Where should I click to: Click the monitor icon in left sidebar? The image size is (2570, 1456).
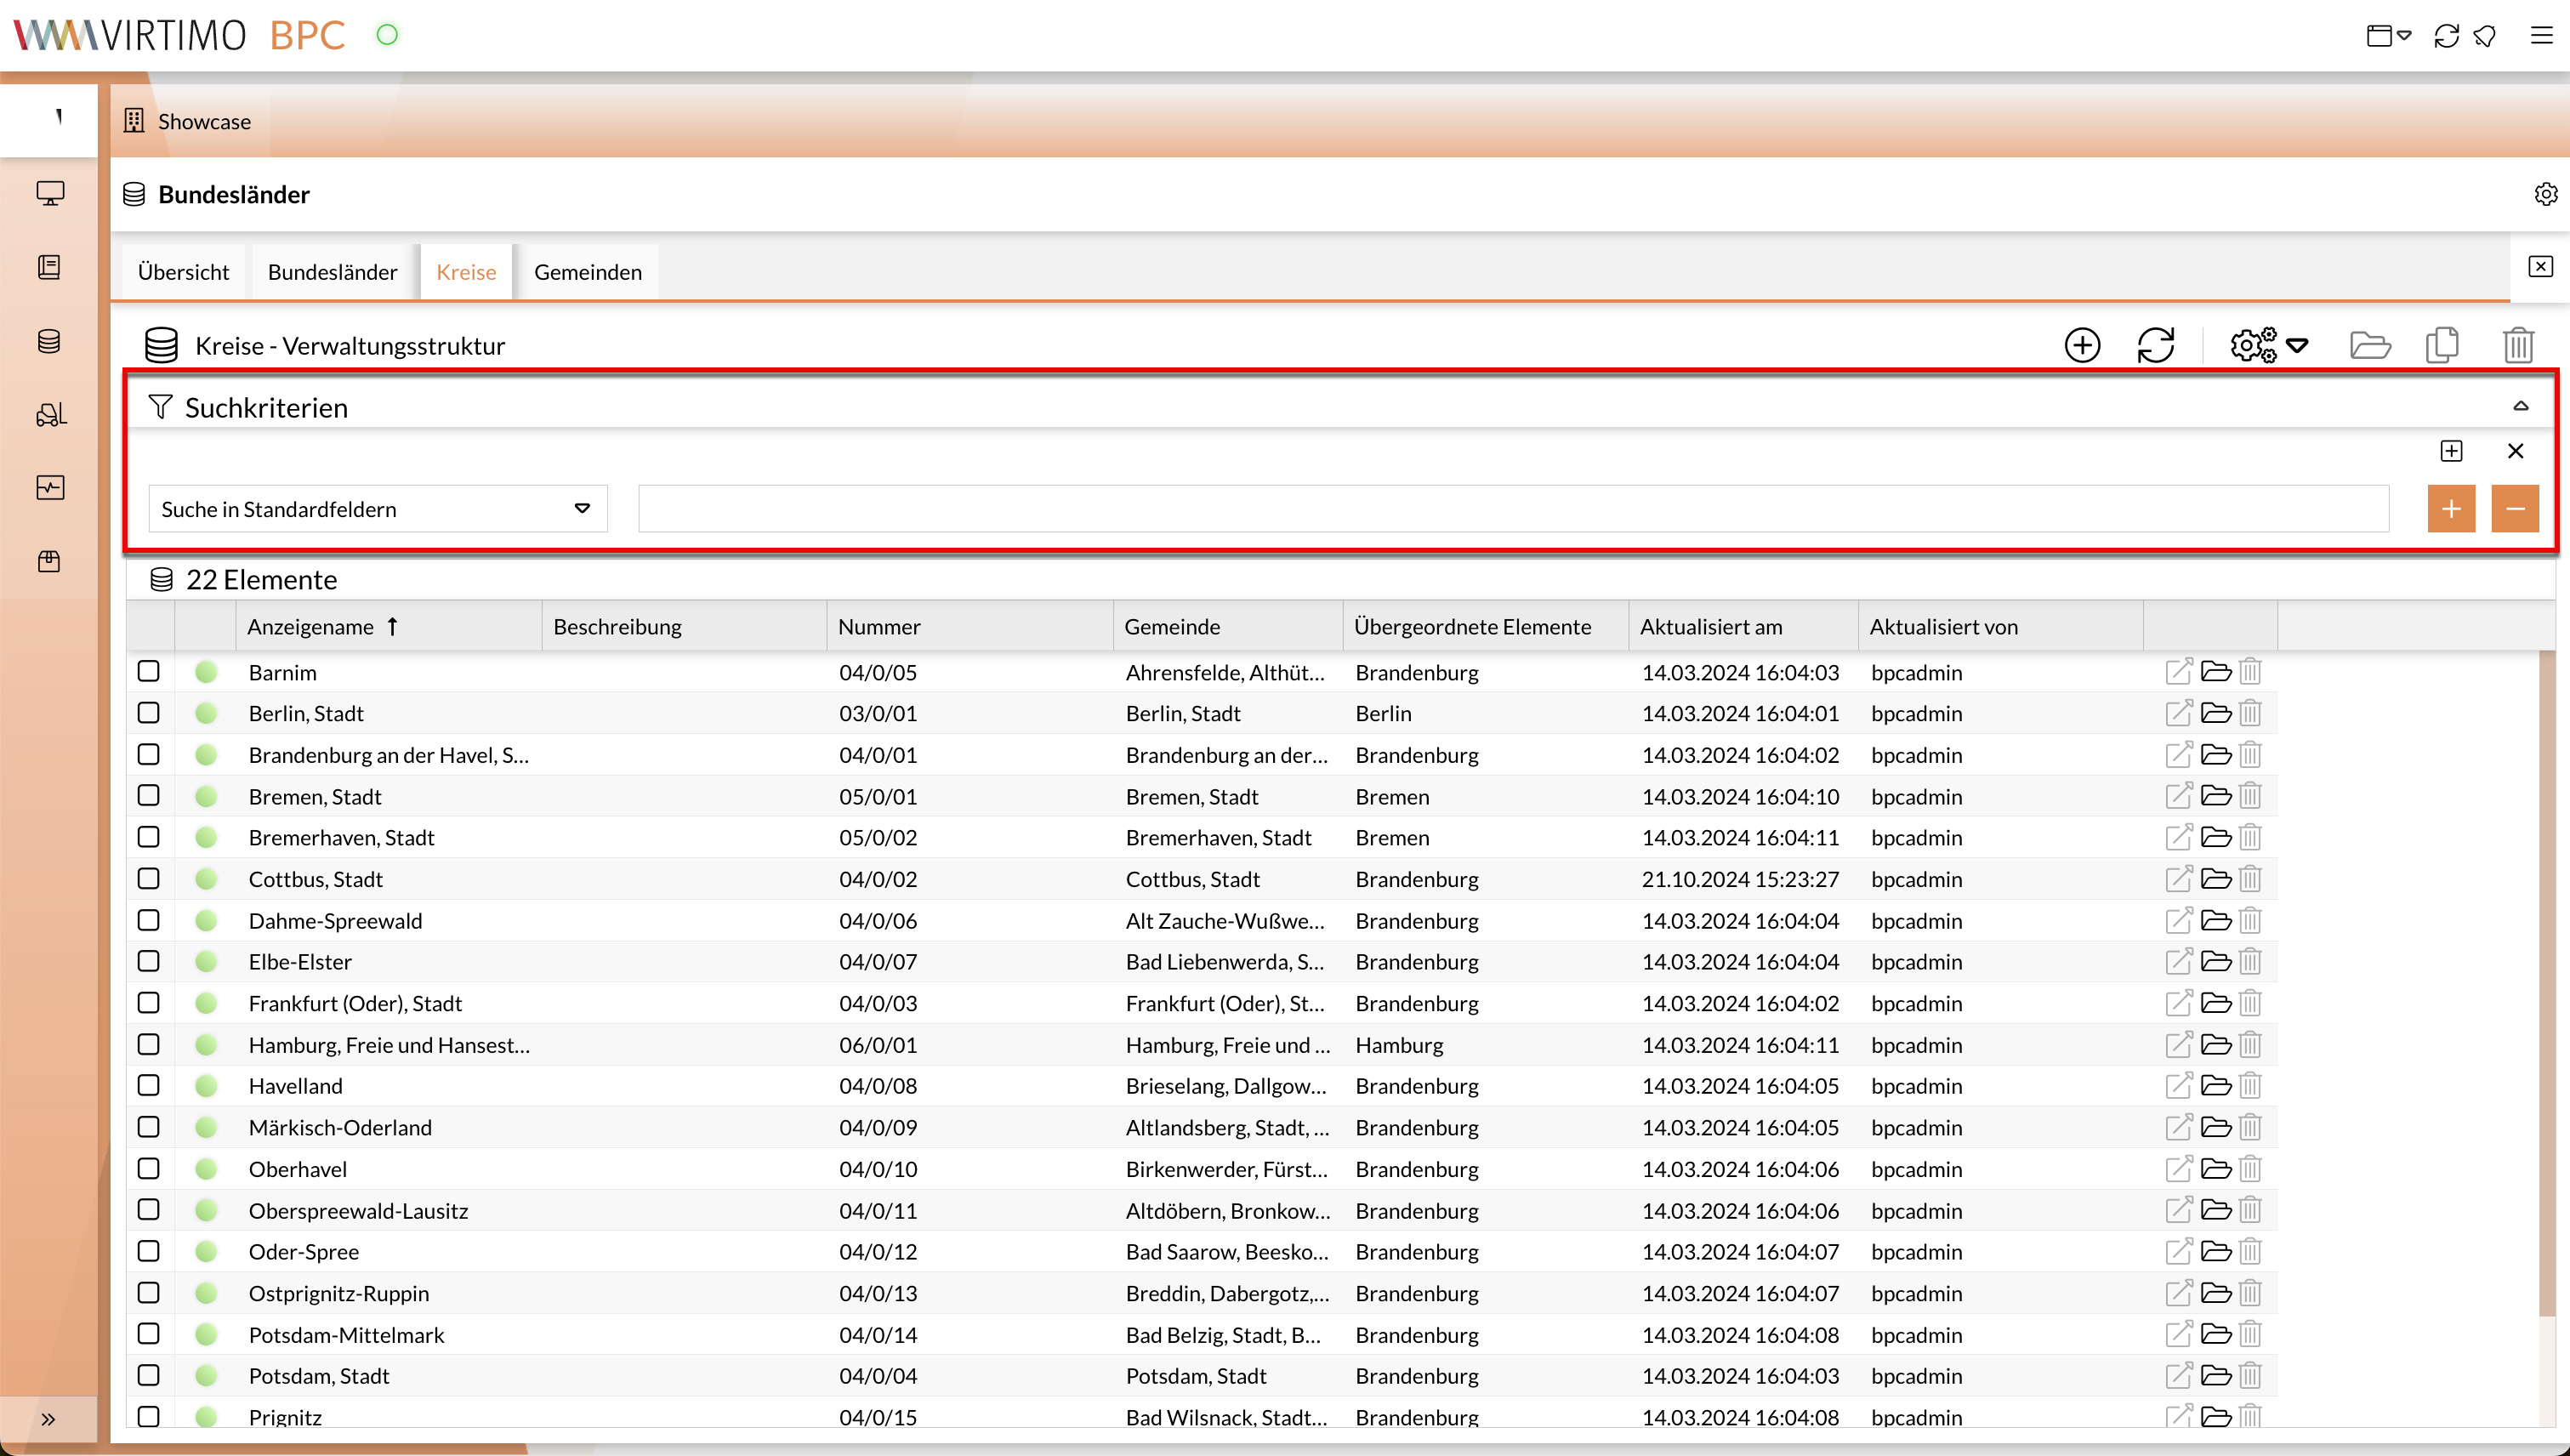pyautogui.click(x=50, y=193)
